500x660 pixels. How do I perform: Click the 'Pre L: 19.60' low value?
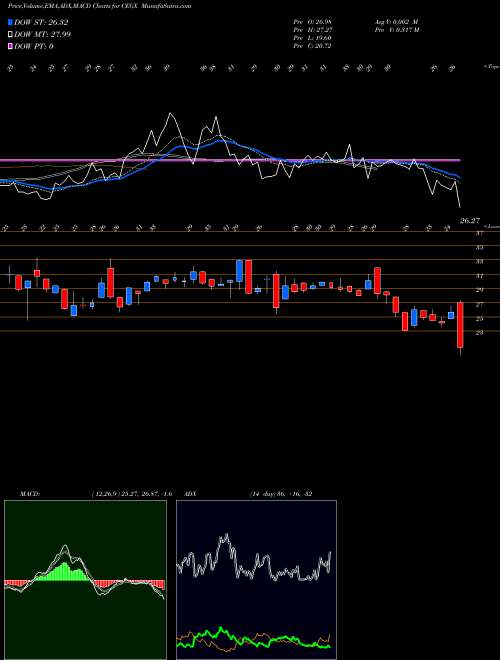pos(313,38)
